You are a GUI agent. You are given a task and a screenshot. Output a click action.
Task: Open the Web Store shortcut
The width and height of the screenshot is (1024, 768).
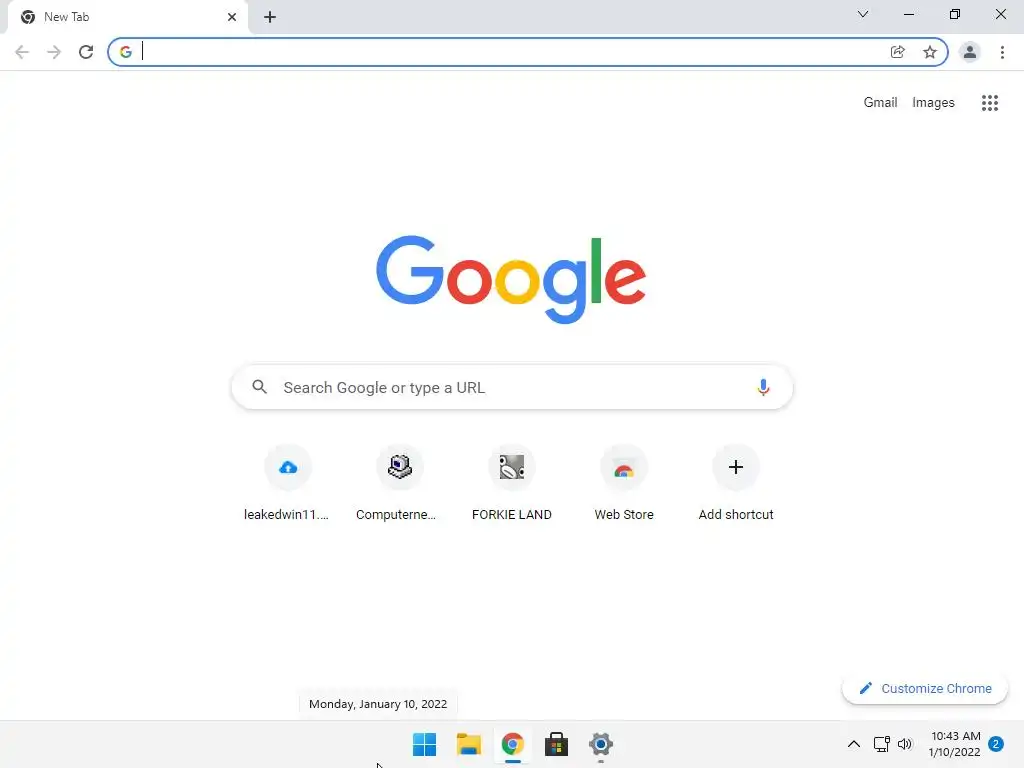[624, 483]
